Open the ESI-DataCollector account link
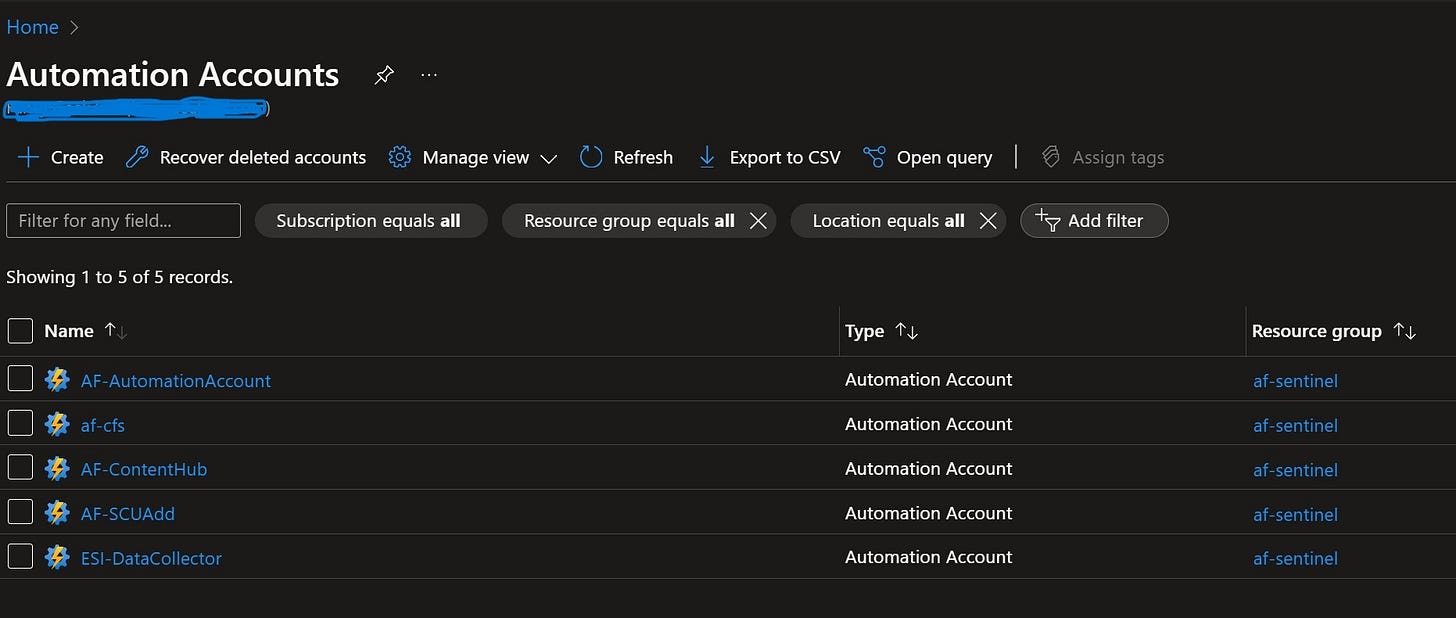Image resolution: width=1456 pixels, height=618 pixels. coord(151,558)
